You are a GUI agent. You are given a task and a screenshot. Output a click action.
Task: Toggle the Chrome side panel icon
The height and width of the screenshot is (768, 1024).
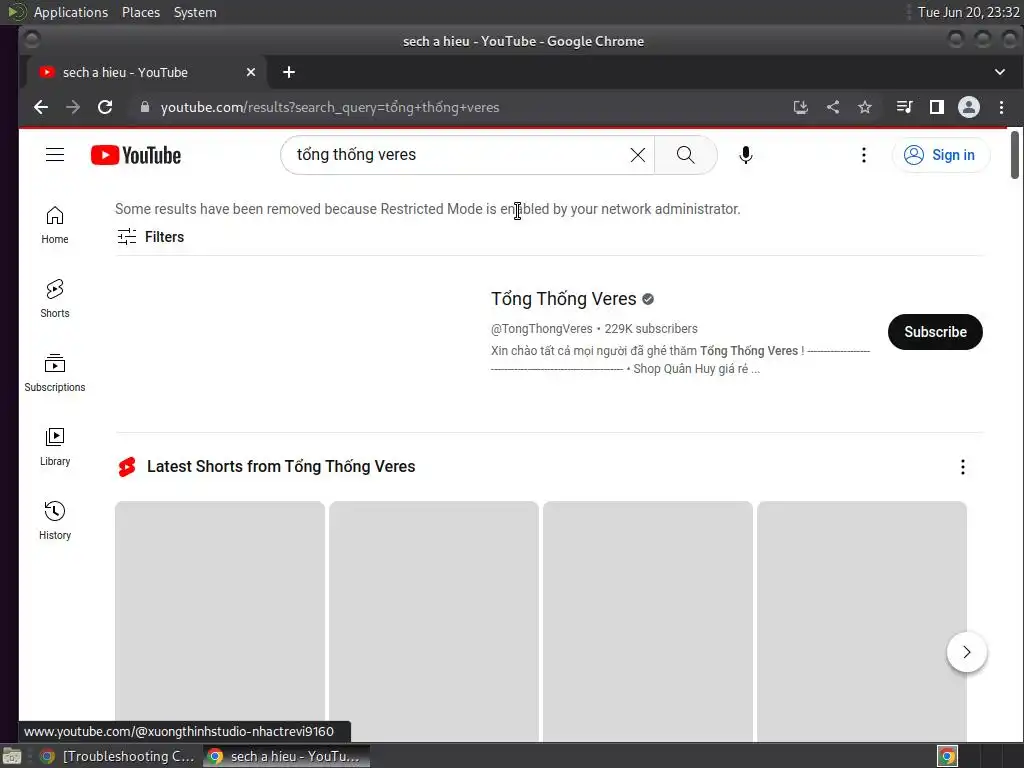pyautogui.click(x=936, y=107)
